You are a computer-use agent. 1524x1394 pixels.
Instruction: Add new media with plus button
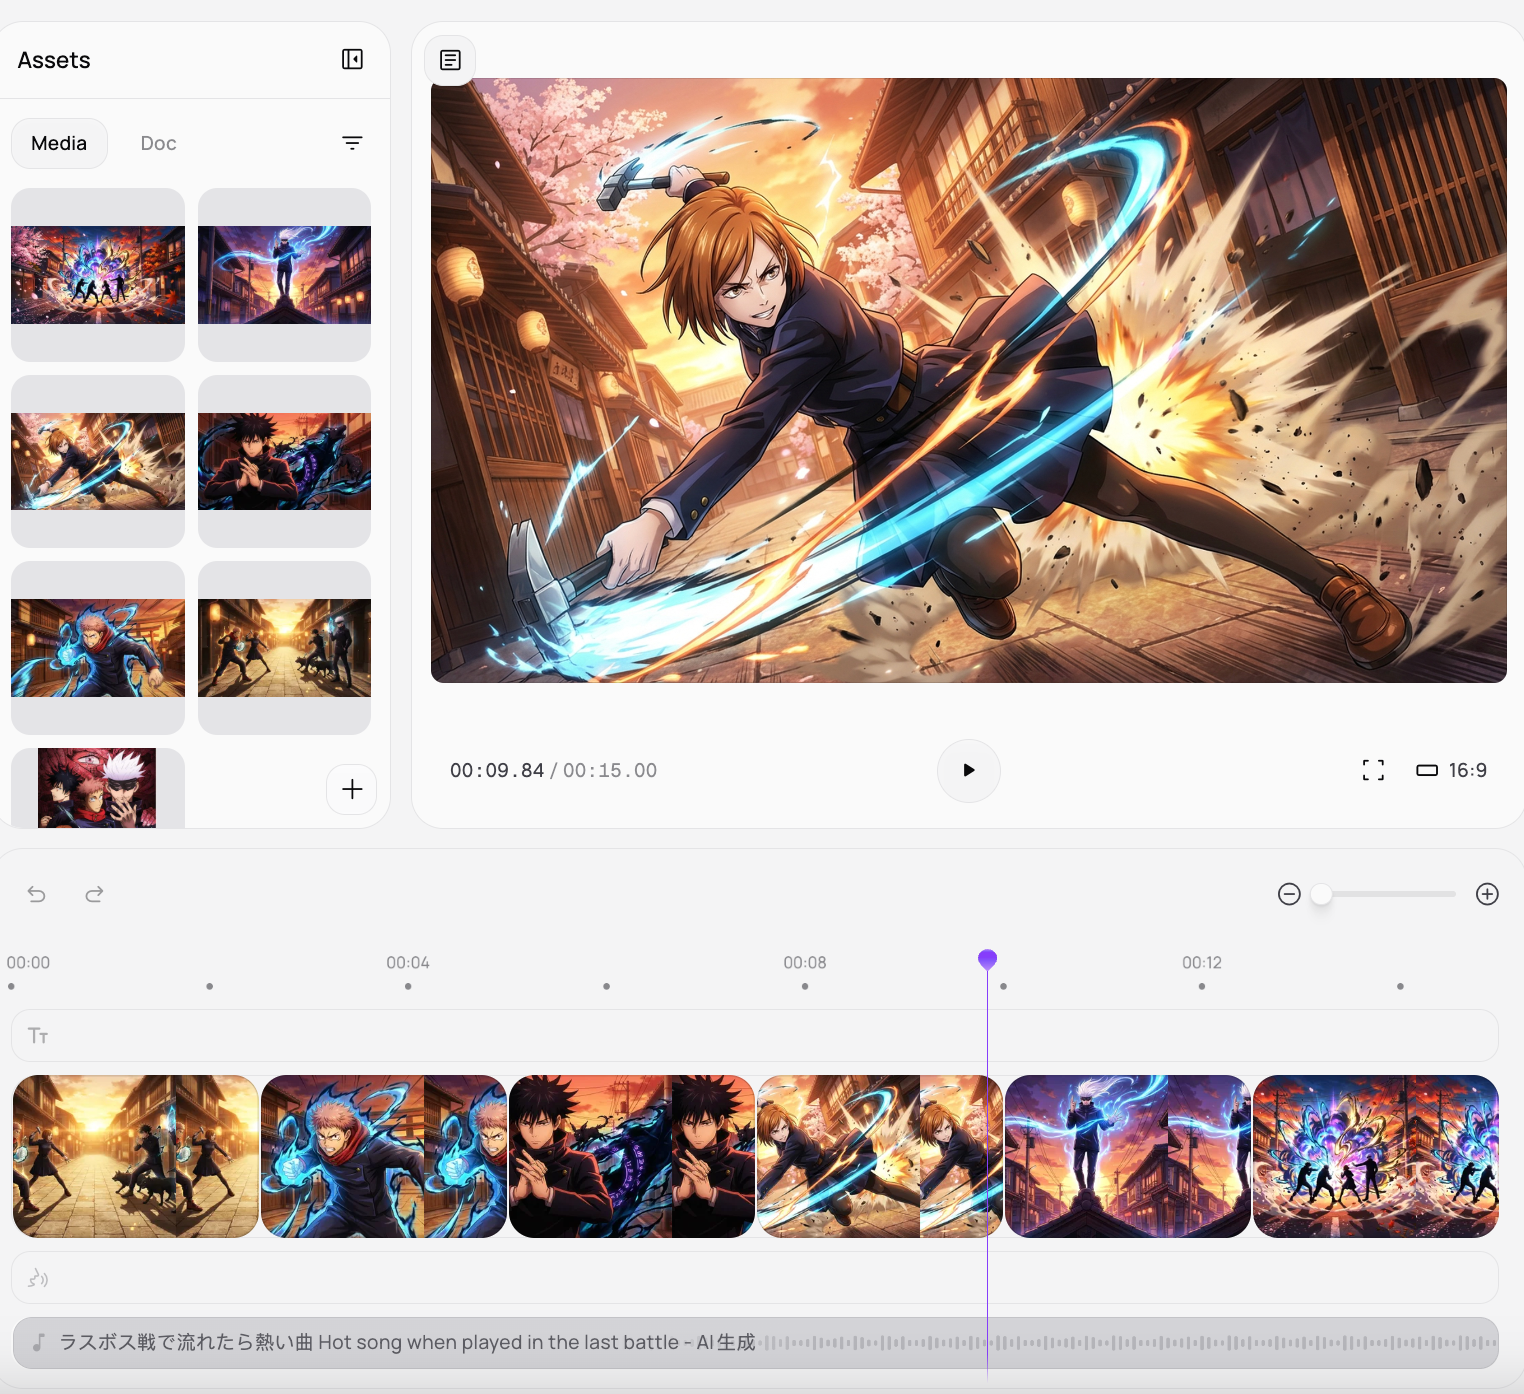coord(352,789)
